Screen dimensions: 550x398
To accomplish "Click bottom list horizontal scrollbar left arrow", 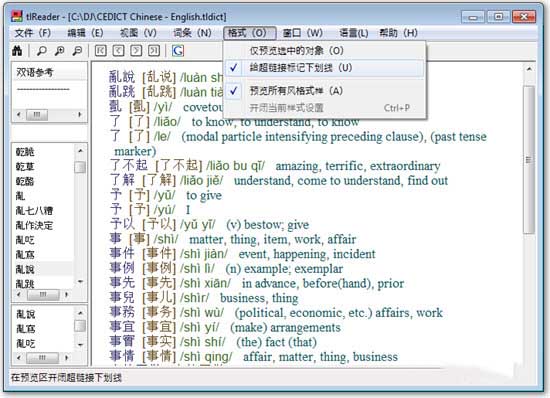I will 19,358.
